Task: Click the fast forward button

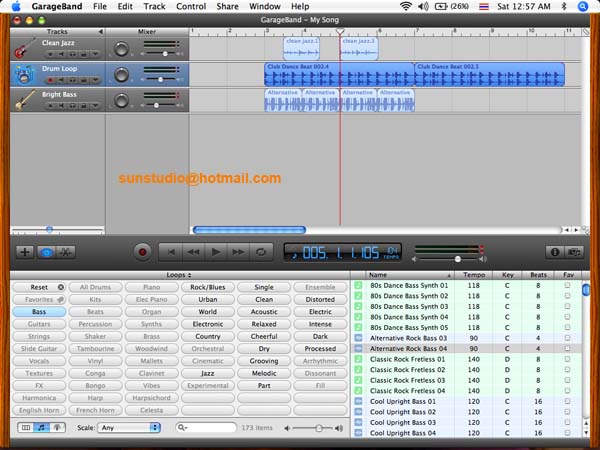Action: click(x=238, y=252)
